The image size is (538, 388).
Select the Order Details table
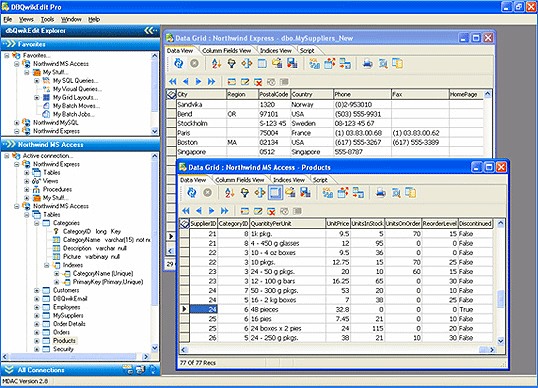coord(69,324)
